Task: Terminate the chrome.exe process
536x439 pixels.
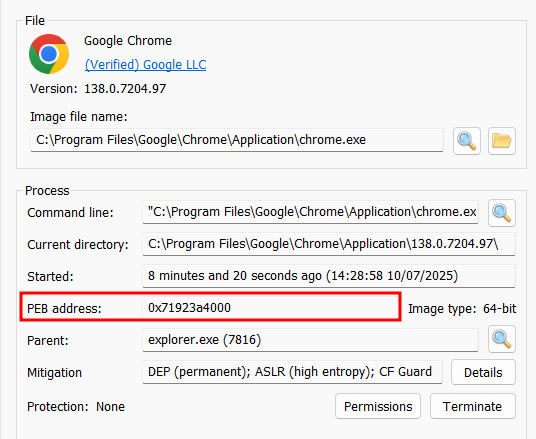Action: click(x=472, y=406)
